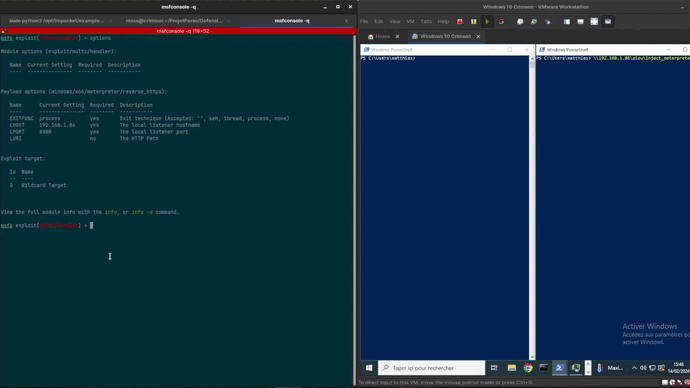
Task: Open the snapshot manager toolbar icon
Action: coord(548,22)
